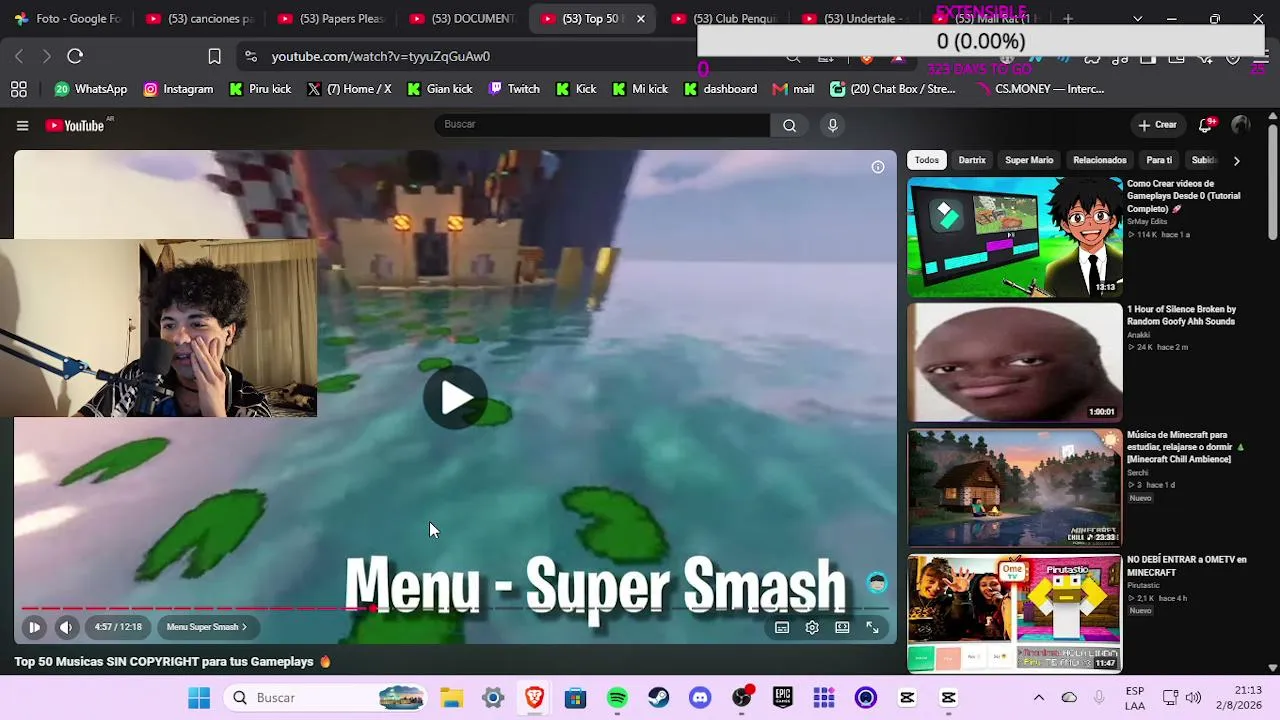Open the Twitch bookmark
The width and height of the screenshot is (1280, 720).
coord(514,89)
